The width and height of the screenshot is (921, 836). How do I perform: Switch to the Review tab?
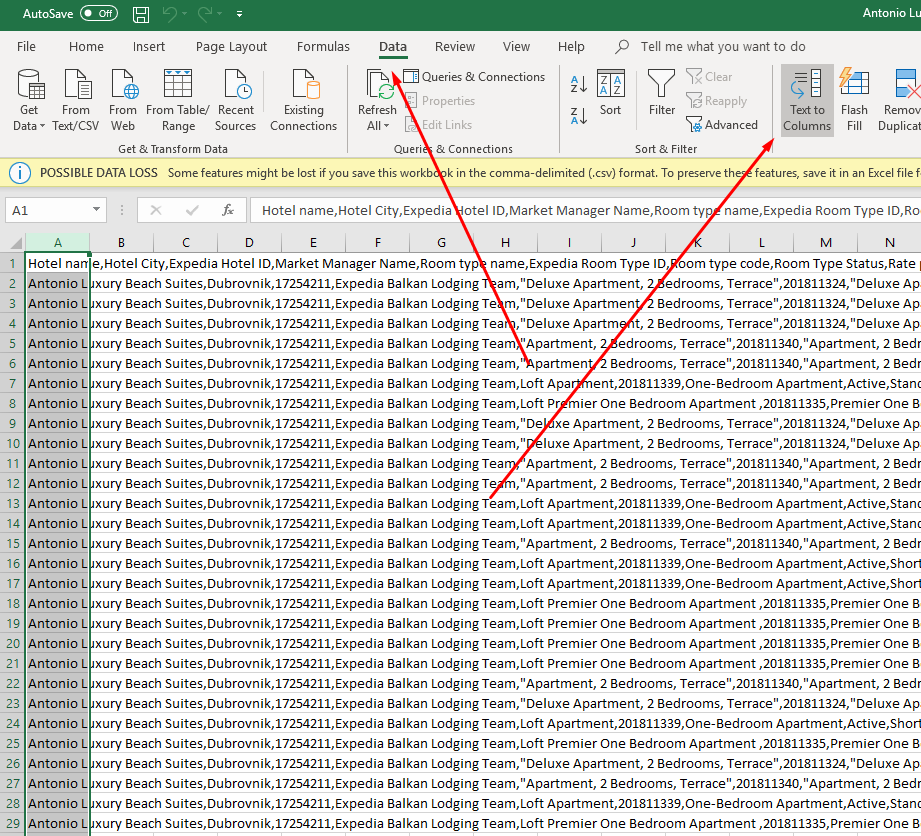tap(455, 46)
